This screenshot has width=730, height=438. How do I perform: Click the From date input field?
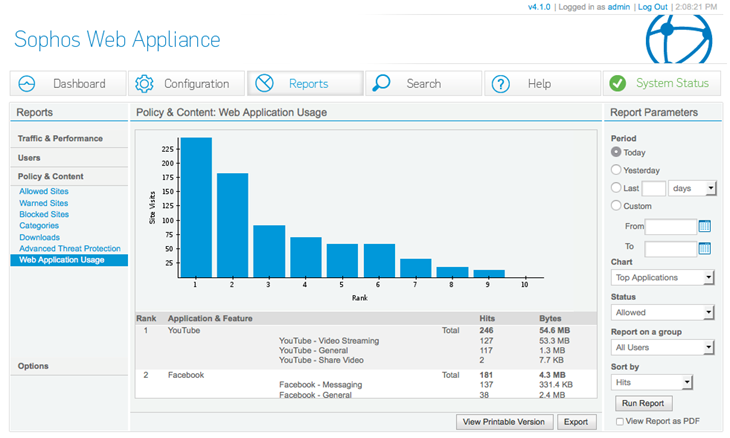coord(670,227)
